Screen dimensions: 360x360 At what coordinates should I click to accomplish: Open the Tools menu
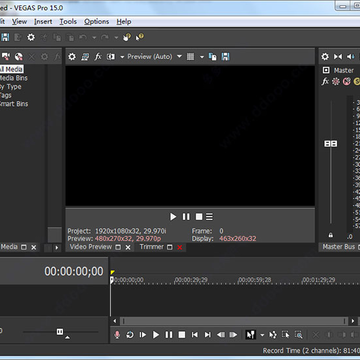(68, 22)
